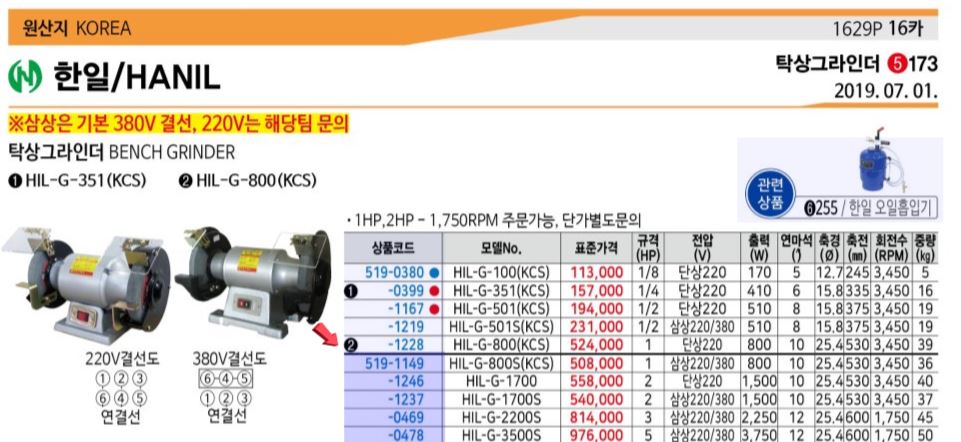Select product code -1167
The image size is (961, 442).
(405, 308)
